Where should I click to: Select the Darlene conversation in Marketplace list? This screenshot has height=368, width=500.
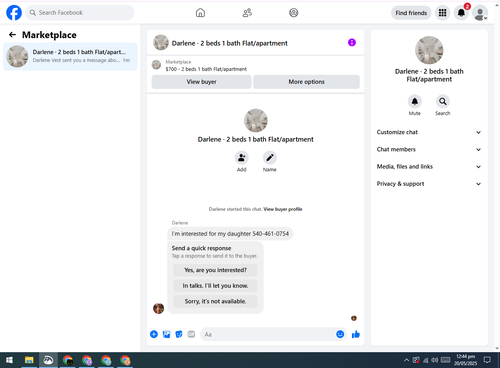[x=70, y=56]
